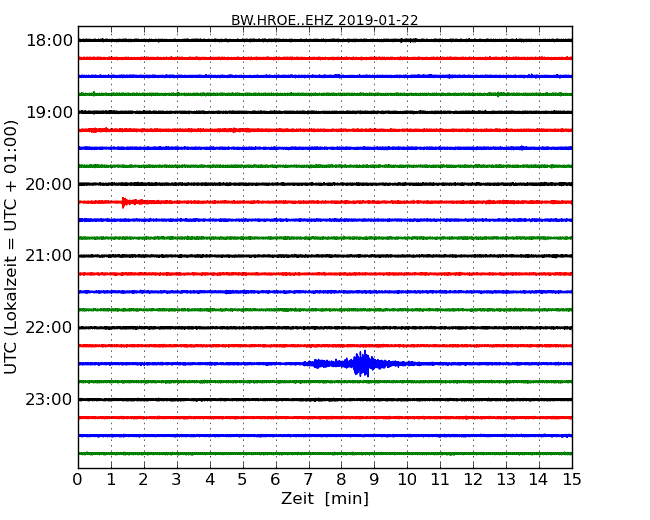Click the x-axis tick label 7
This screenshot has height=520, width=650.
[308, 479]
